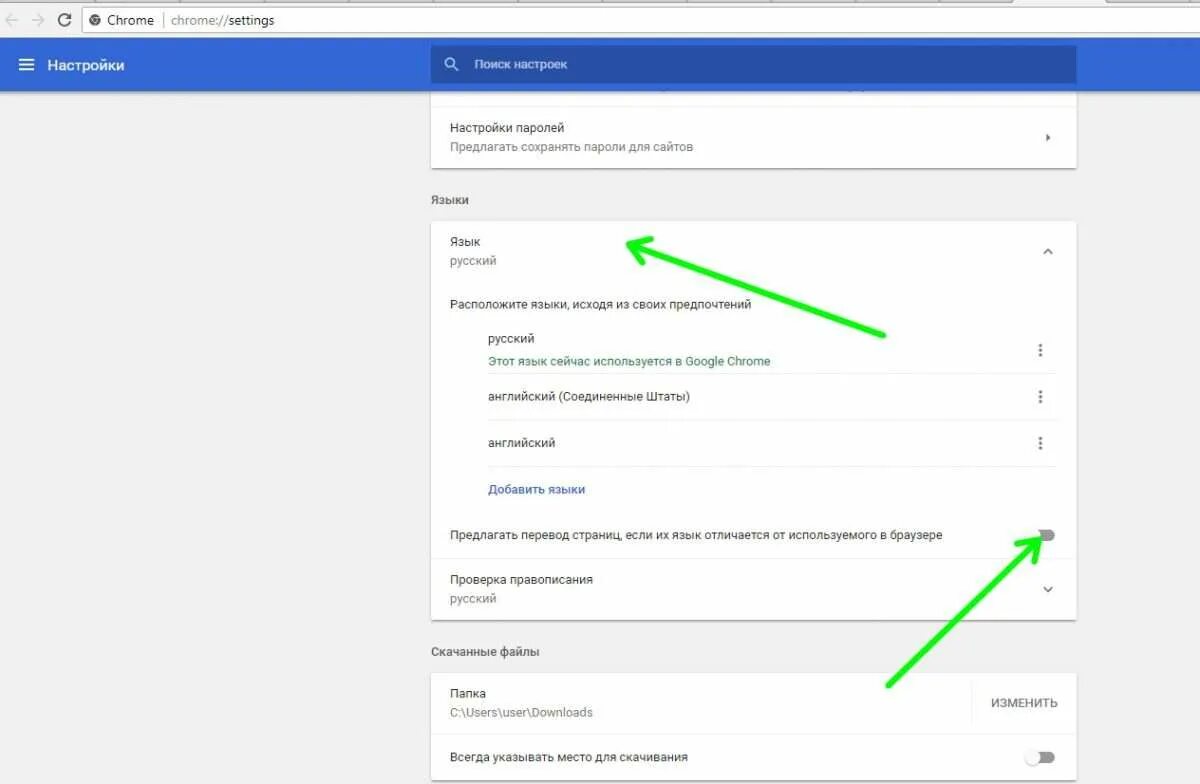Select the английский language text
The width and height of the screenshot is (1200, 784).
[522, 442]
